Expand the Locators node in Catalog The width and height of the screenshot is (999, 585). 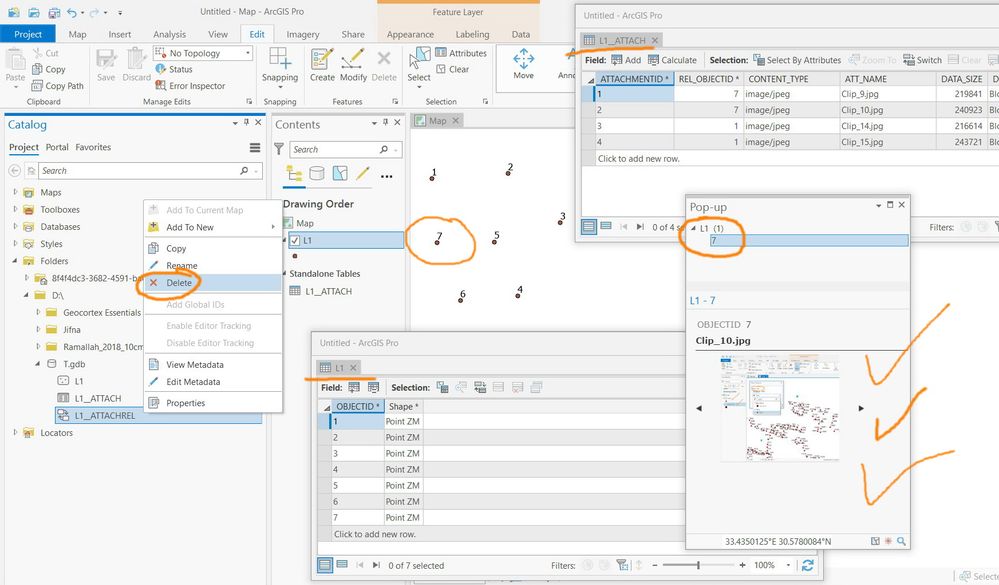(x=15, y=432)
